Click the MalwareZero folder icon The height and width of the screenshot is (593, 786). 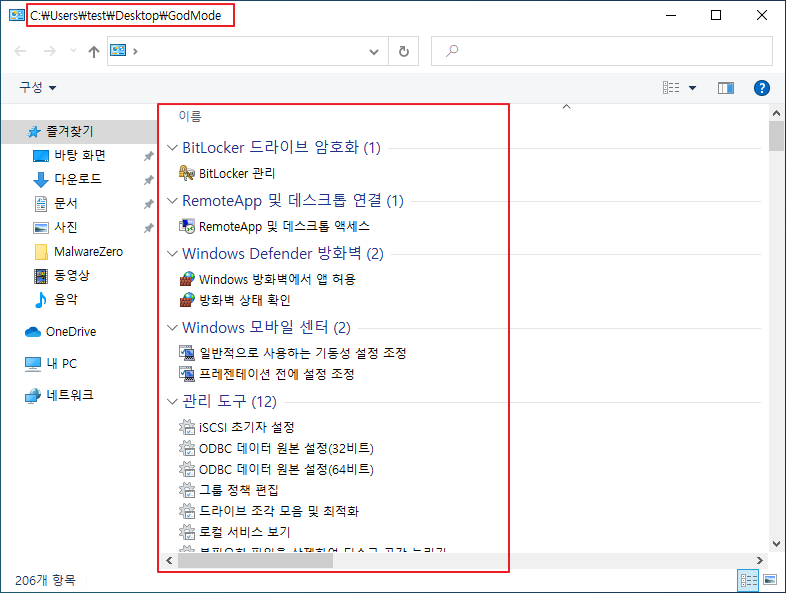coord(41,252)
